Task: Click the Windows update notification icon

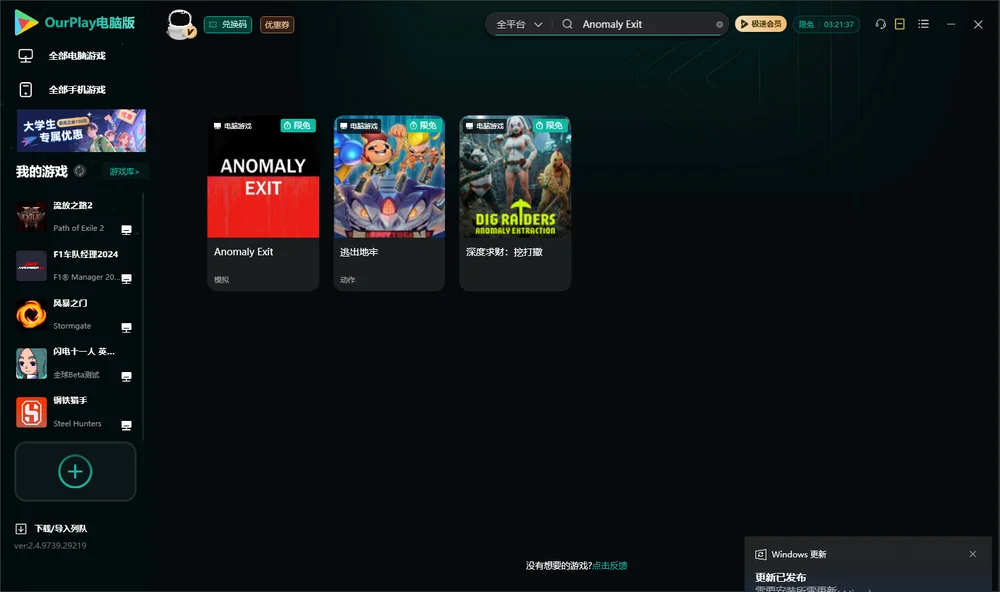Action: 760,554
